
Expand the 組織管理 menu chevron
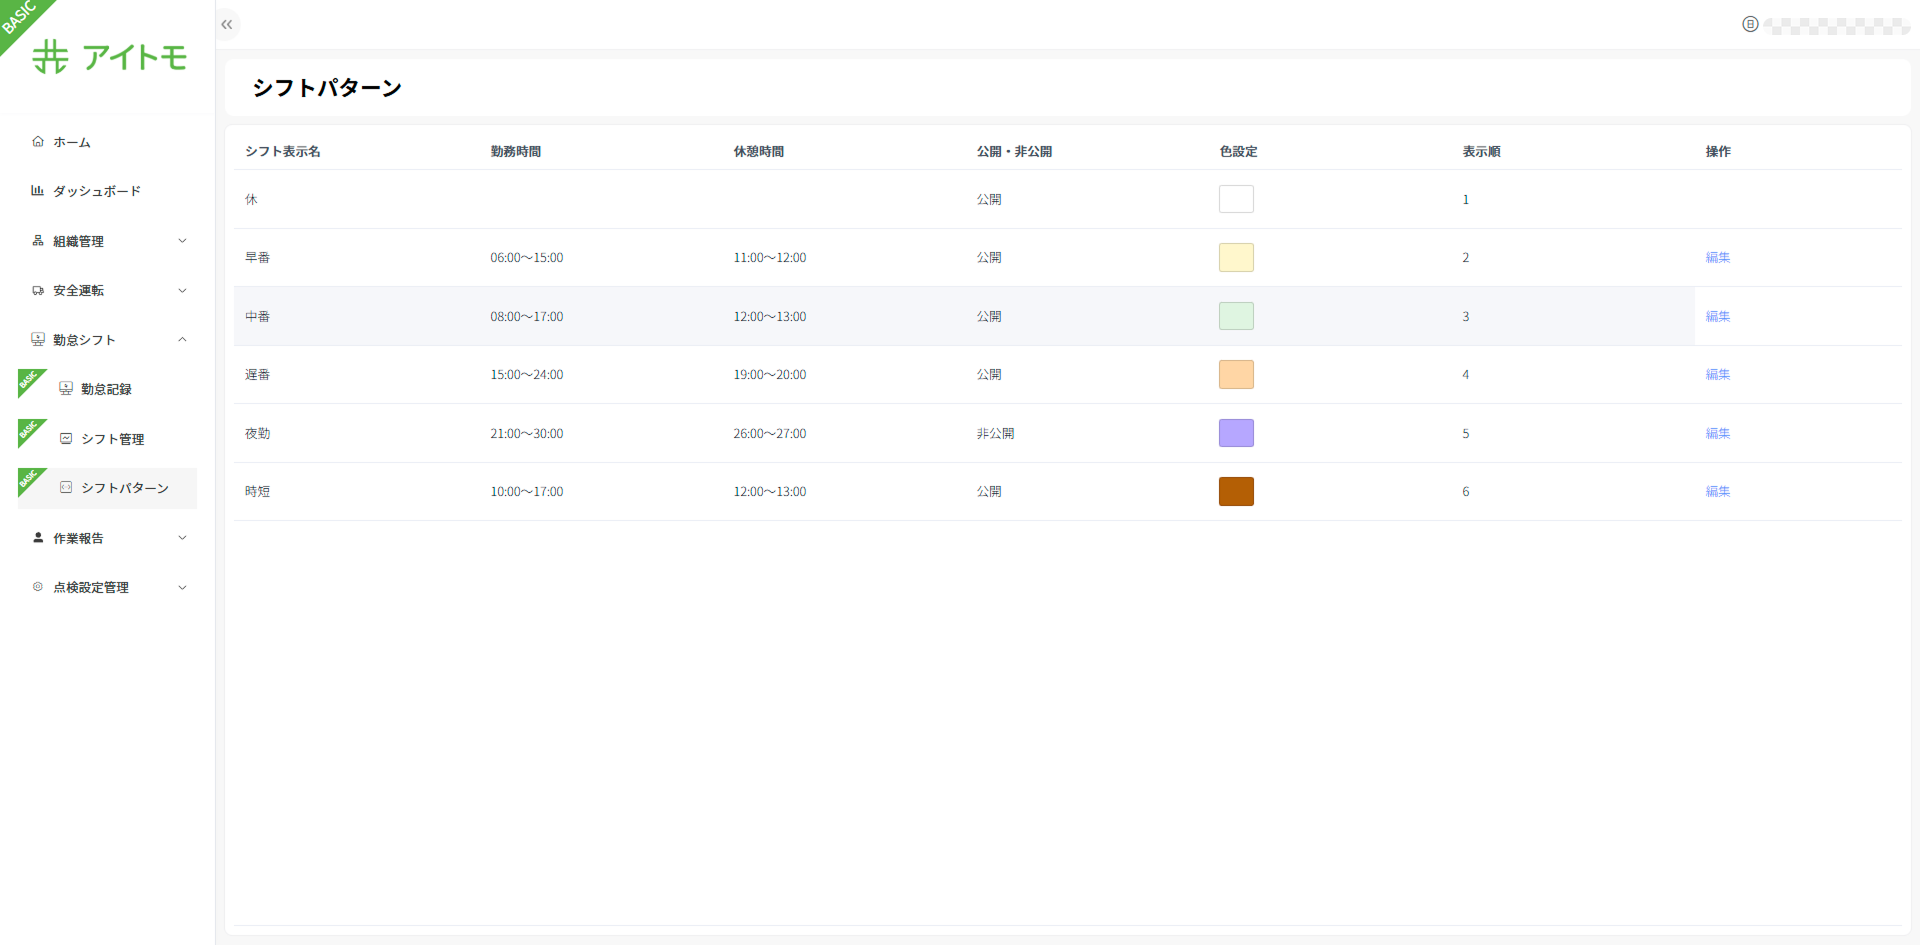coord(182,241)
